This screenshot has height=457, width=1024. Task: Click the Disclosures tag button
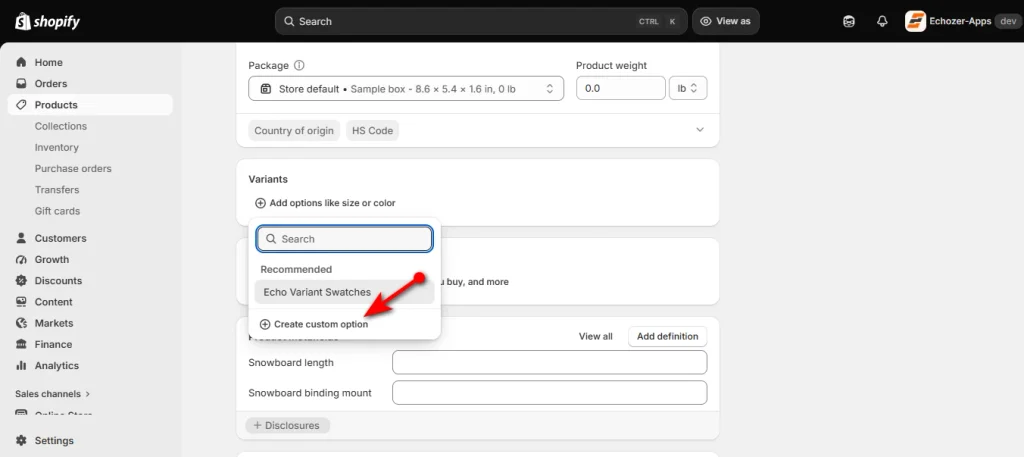pyautogui.click(x=287, y=426)
